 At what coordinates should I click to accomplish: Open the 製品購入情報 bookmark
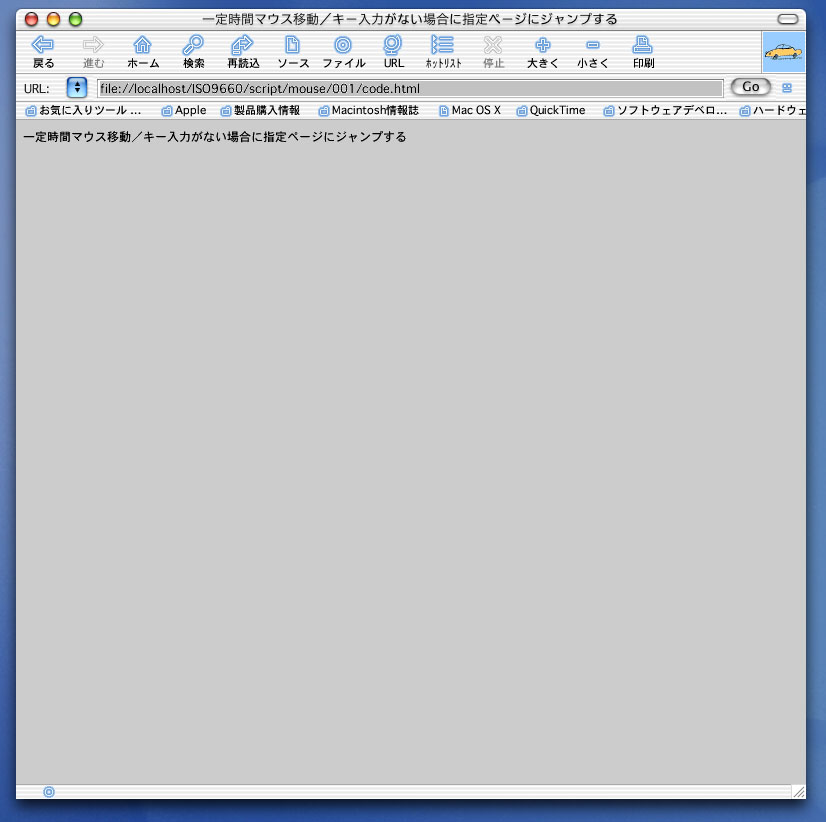tap(260, 110)
